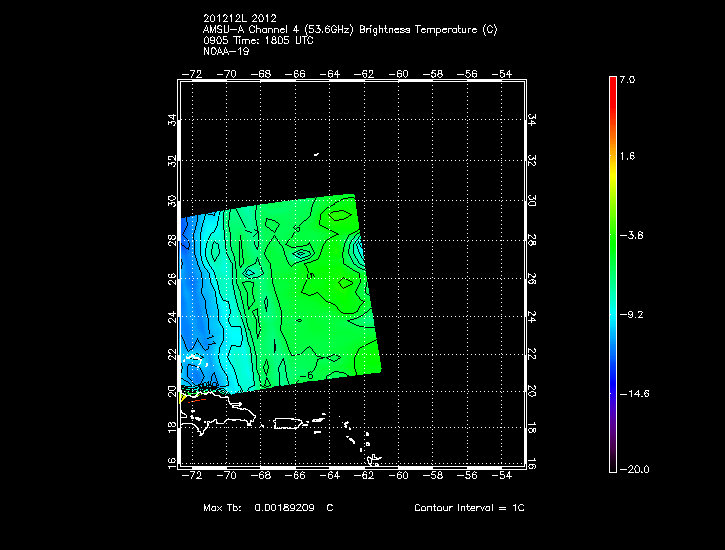Screen dimensions: 725x550
Task: Click the 34 latitude label on left axis
Action: tap(172, 120)
